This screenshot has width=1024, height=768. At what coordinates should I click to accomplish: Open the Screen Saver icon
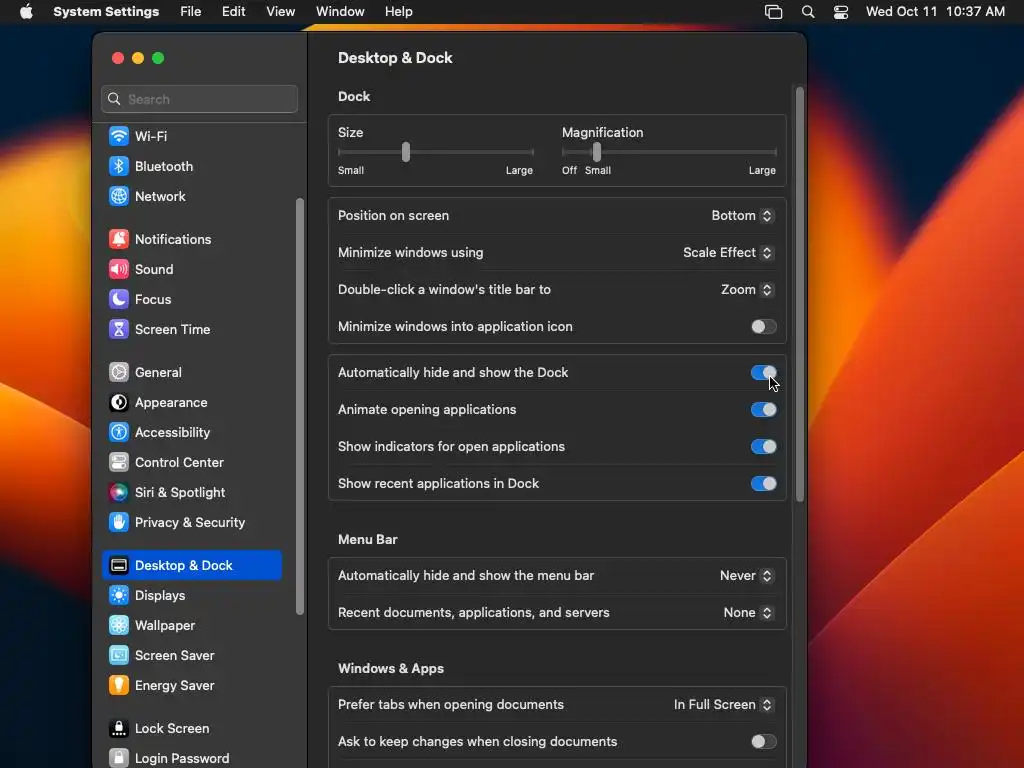tap(118, 656)
